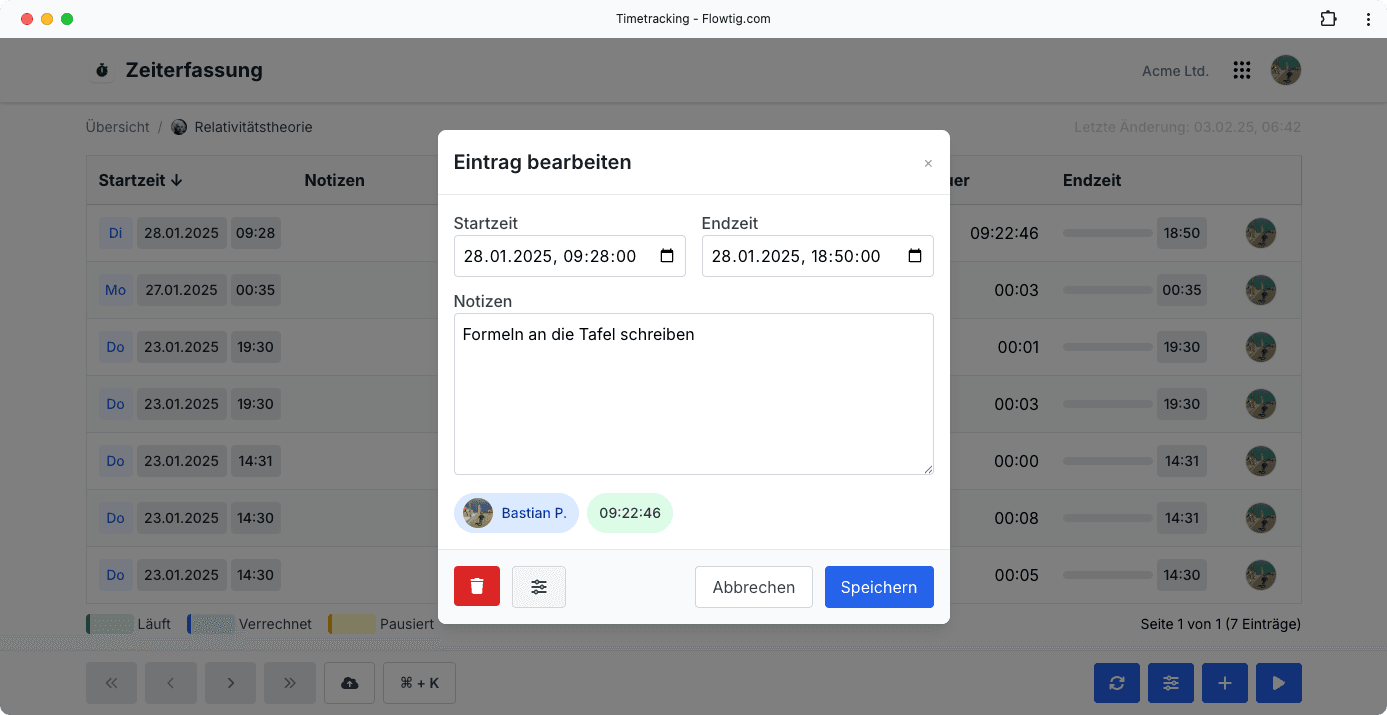The height and width of the screenshot is (715, 1387).
Task: Click the Startzeit datetime input
Action: [570, 256]
